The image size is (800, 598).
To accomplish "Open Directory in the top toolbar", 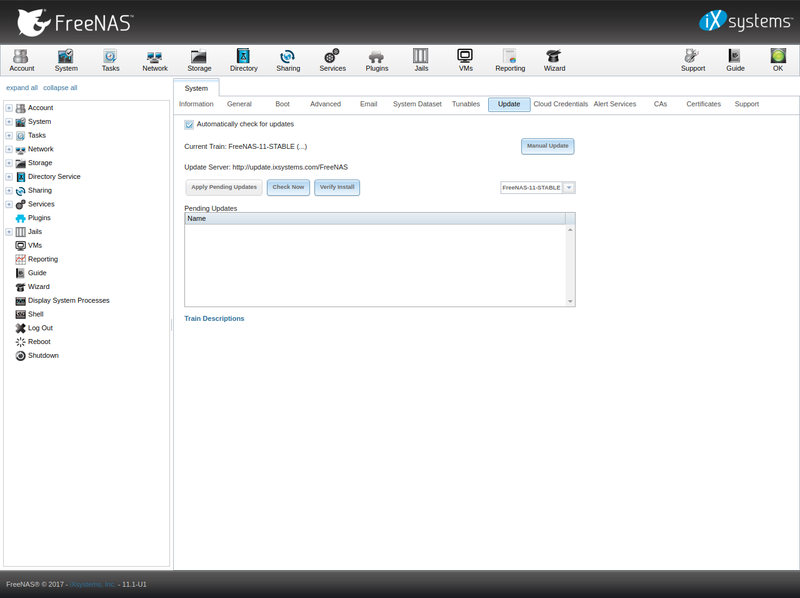I will point(243,60).
